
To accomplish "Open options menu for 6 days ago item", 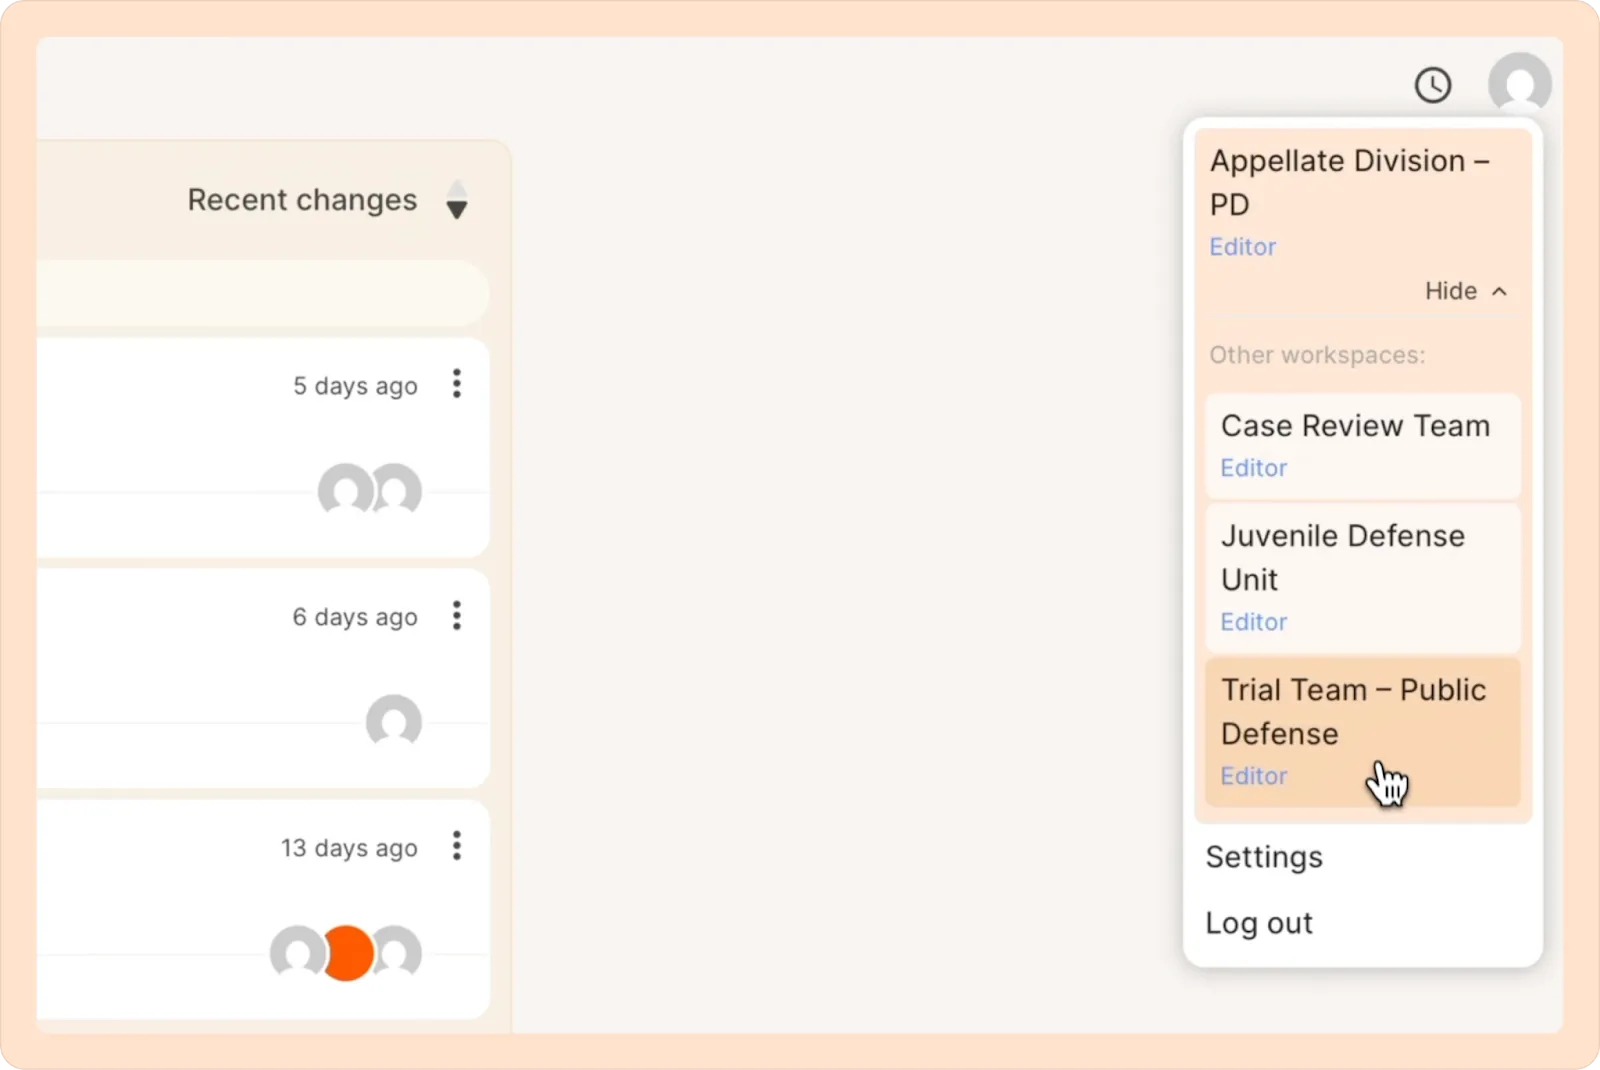I will point(457,616).
